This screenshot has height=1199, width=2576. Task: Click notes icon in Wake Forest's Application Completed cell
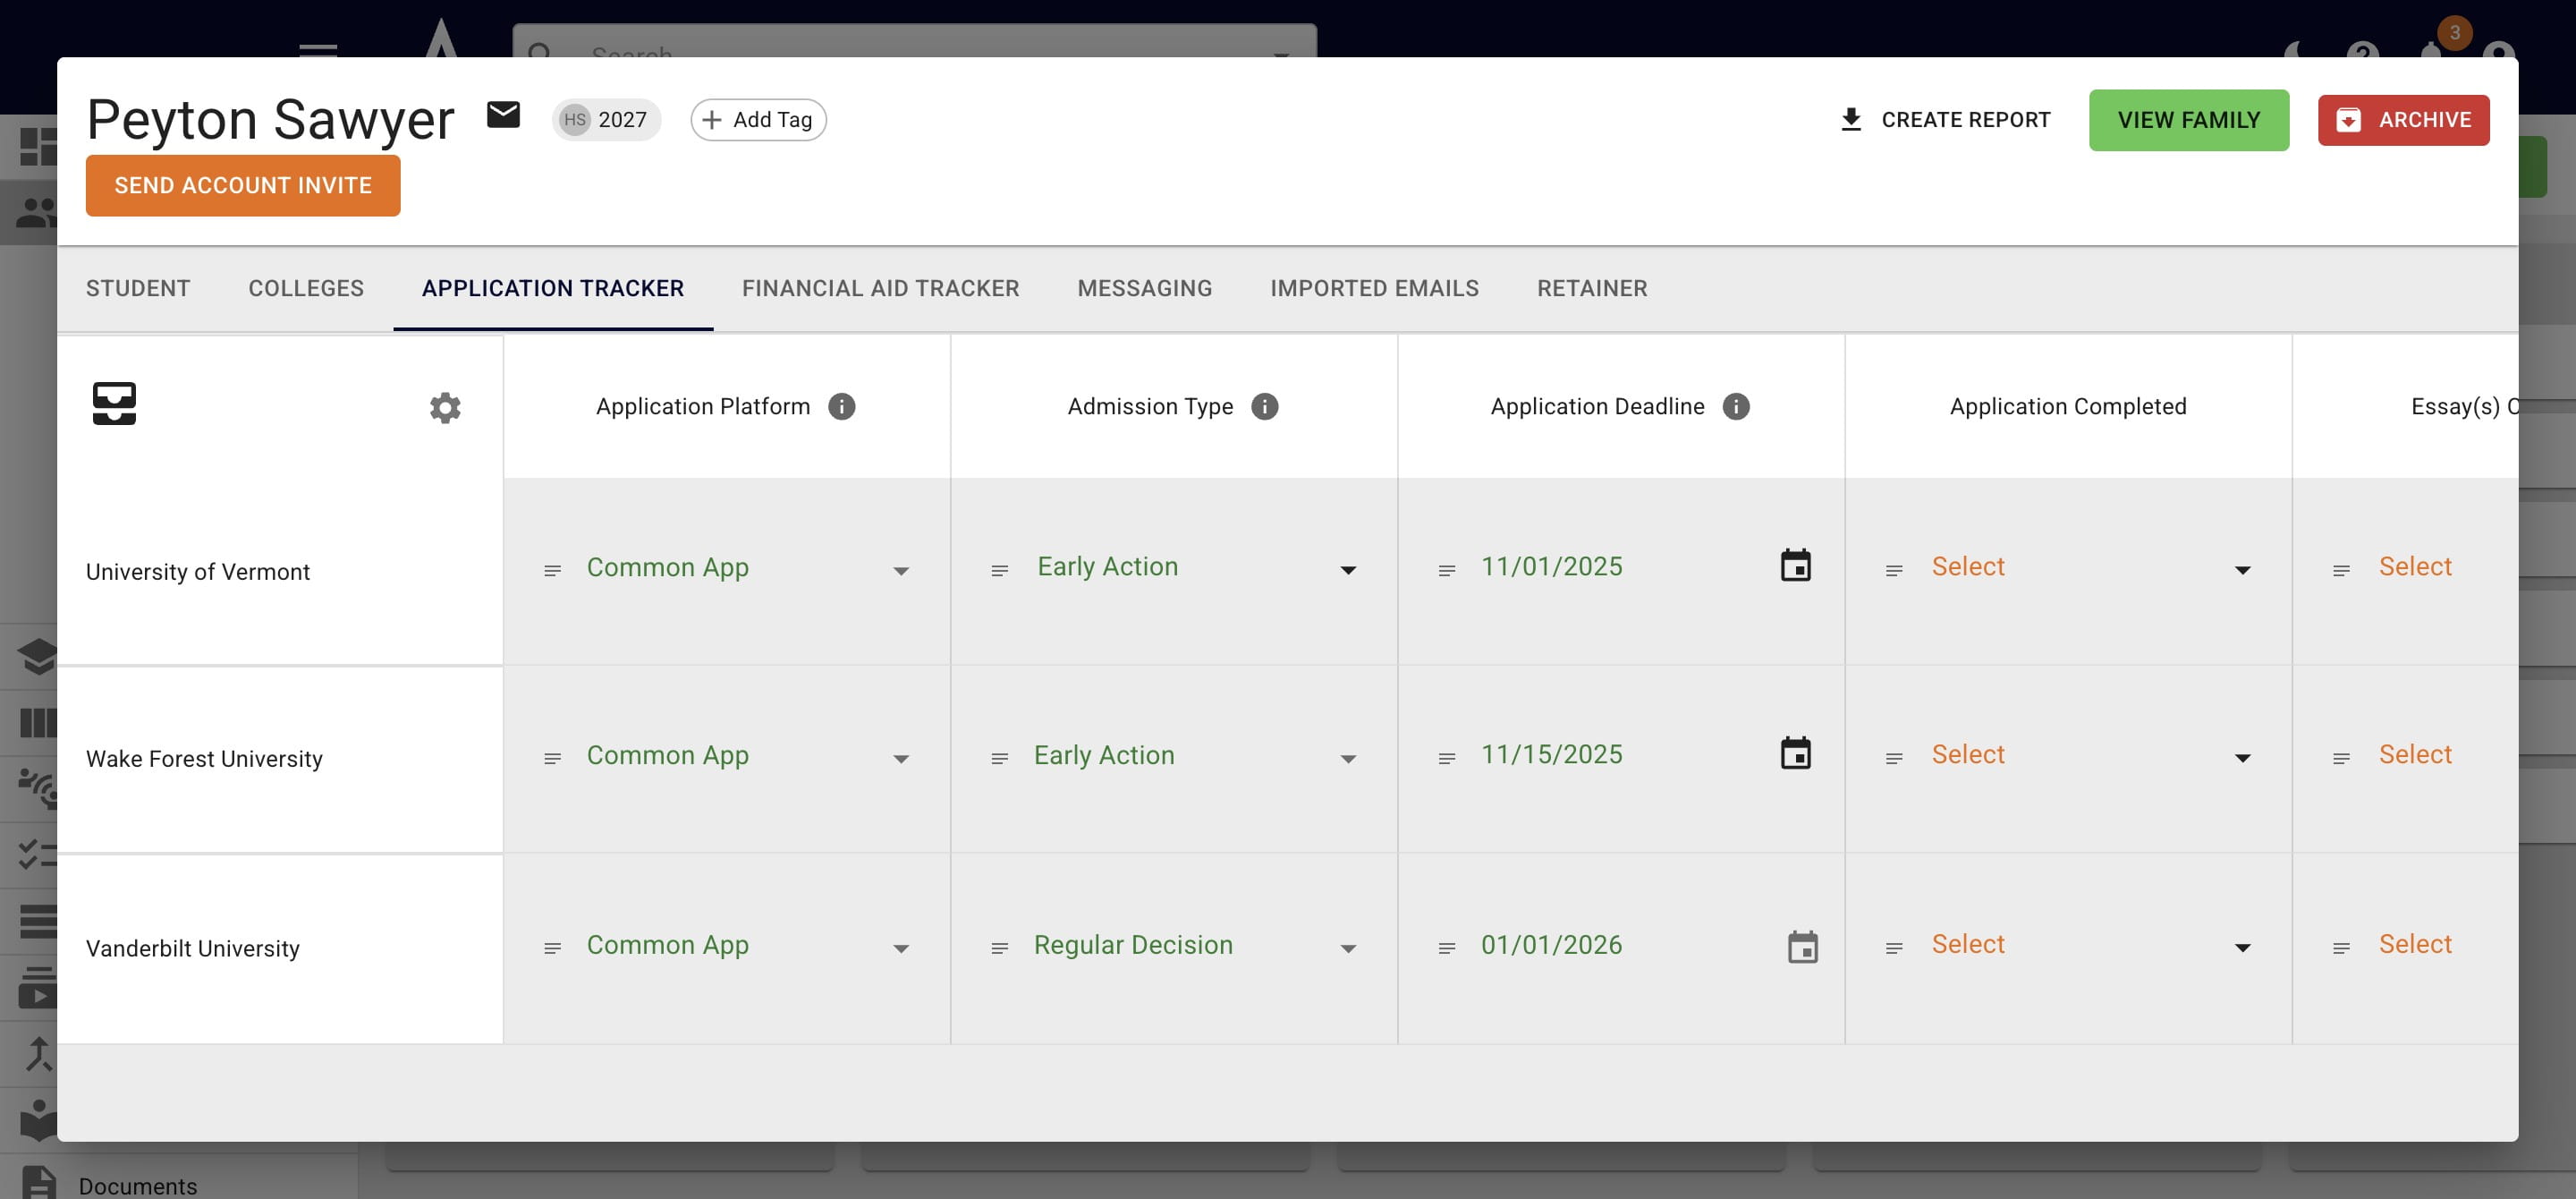1893,758
